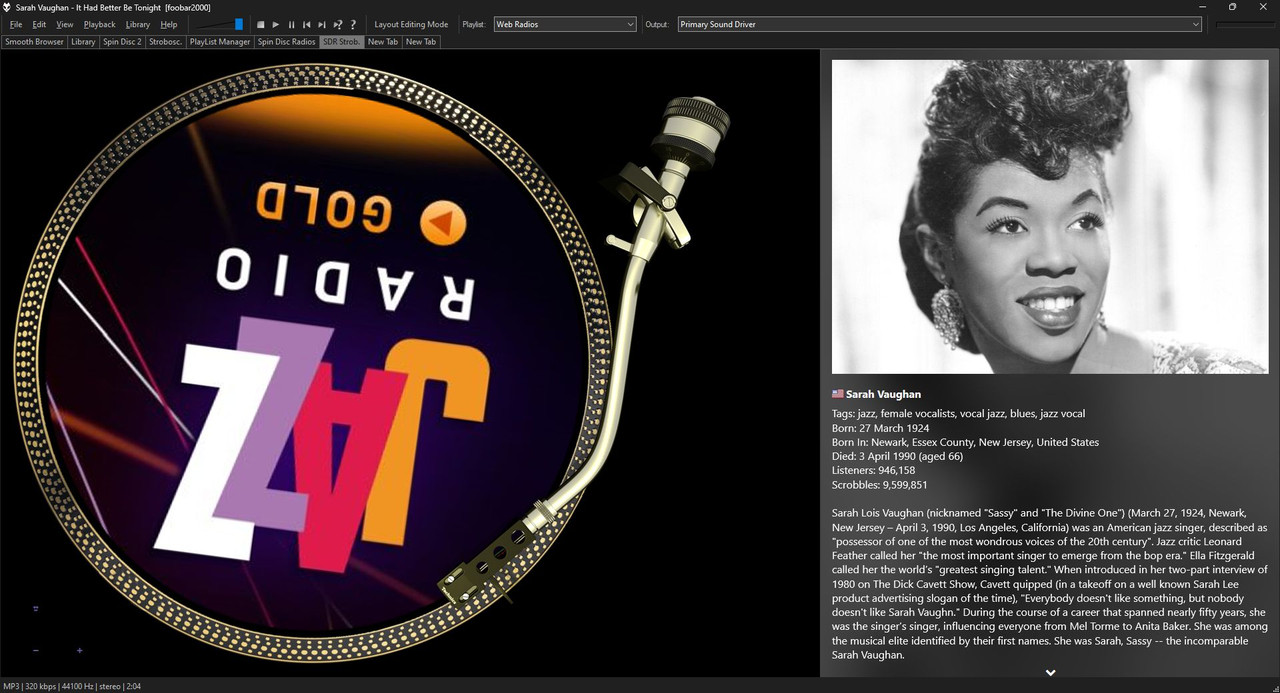Click the Tags line listing jazz genres
This screenshot has width=1280, height=693.
[958, 414]
